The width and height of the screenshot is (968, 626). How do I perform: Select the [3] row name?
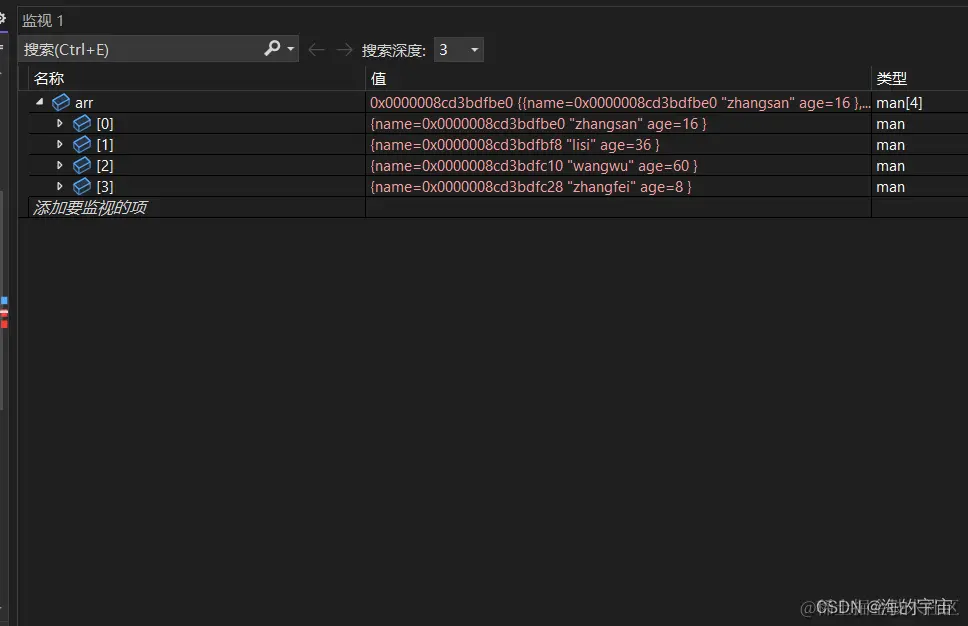click(105, 187)
